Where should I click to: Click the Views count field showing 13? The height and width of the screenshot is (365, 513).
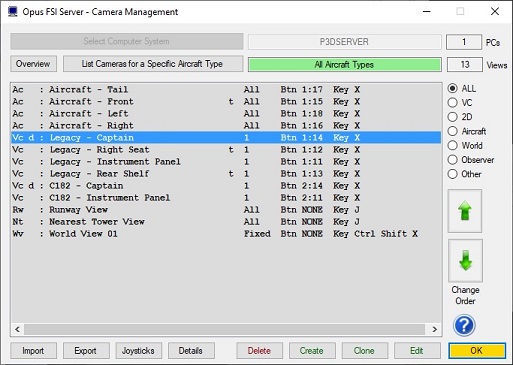click(465, 65)
